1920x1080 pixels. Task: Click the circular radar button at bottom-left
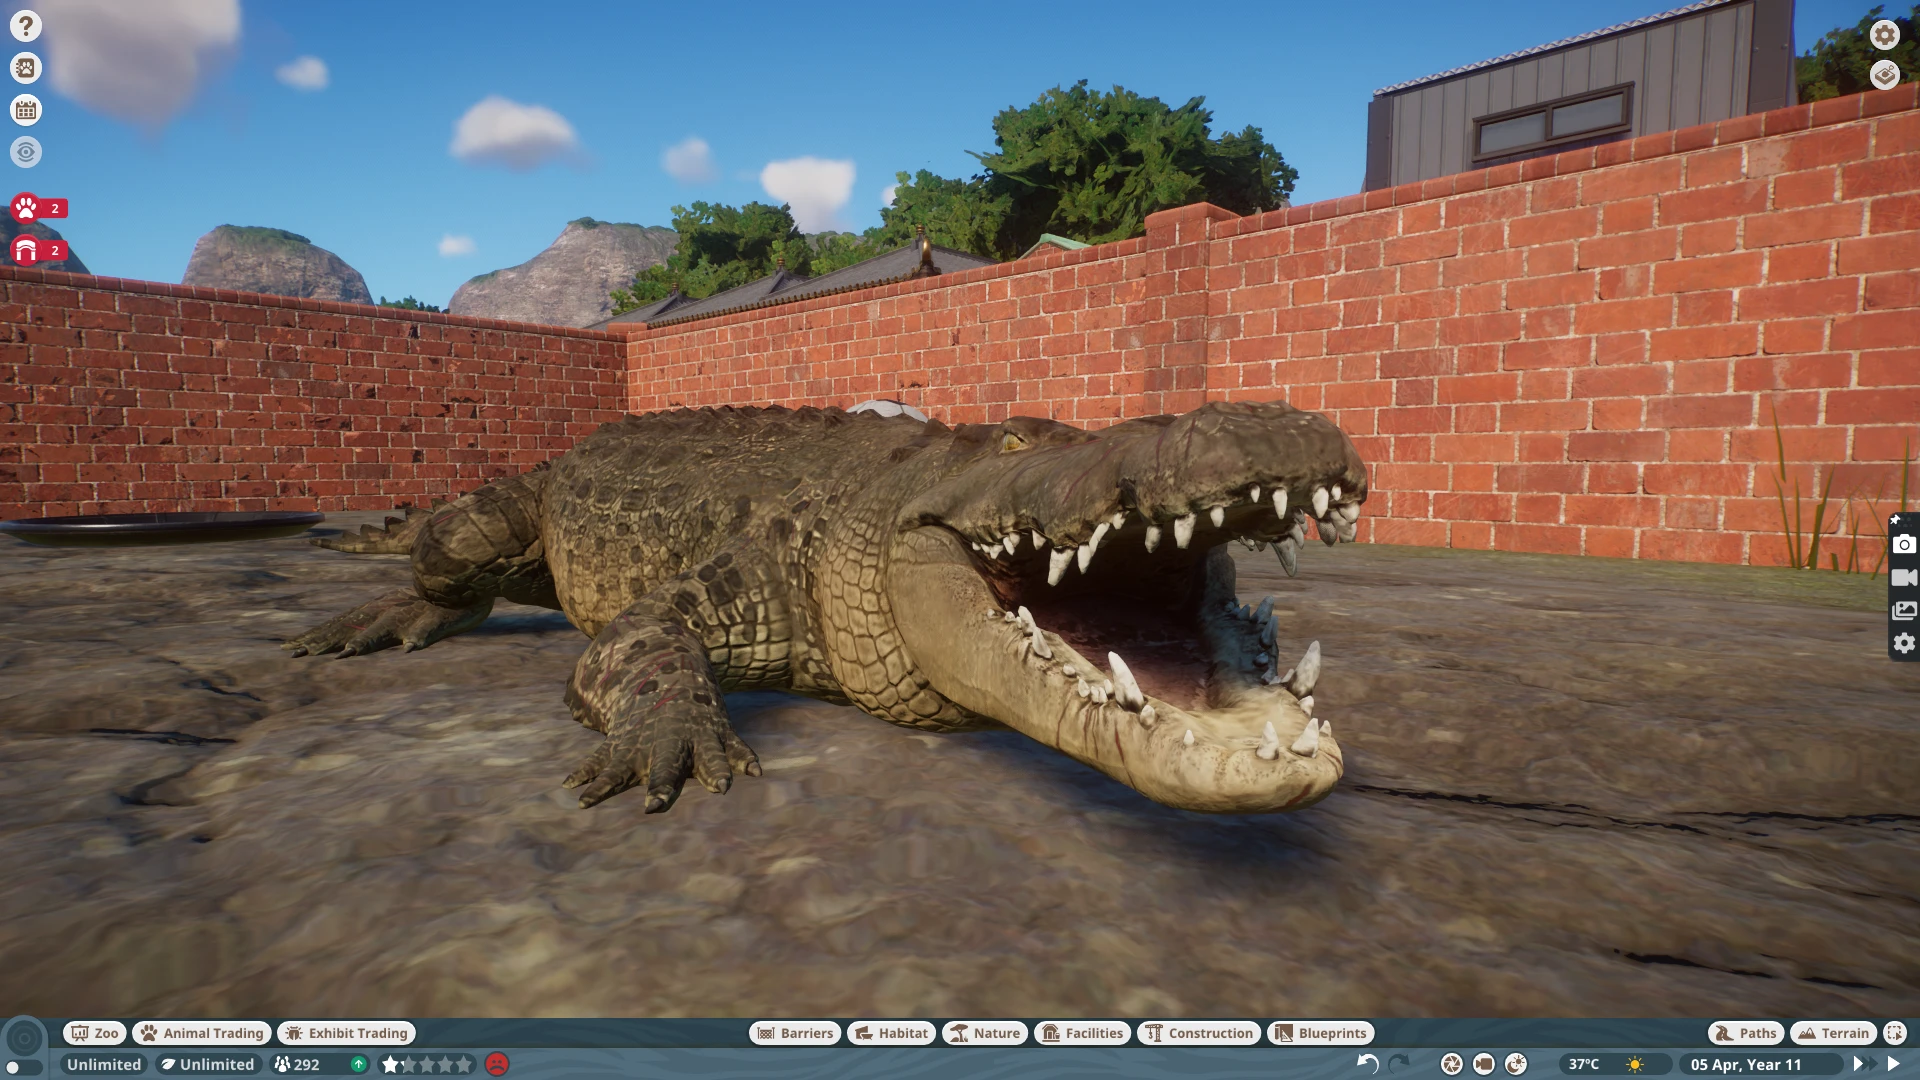(24, 1039)
